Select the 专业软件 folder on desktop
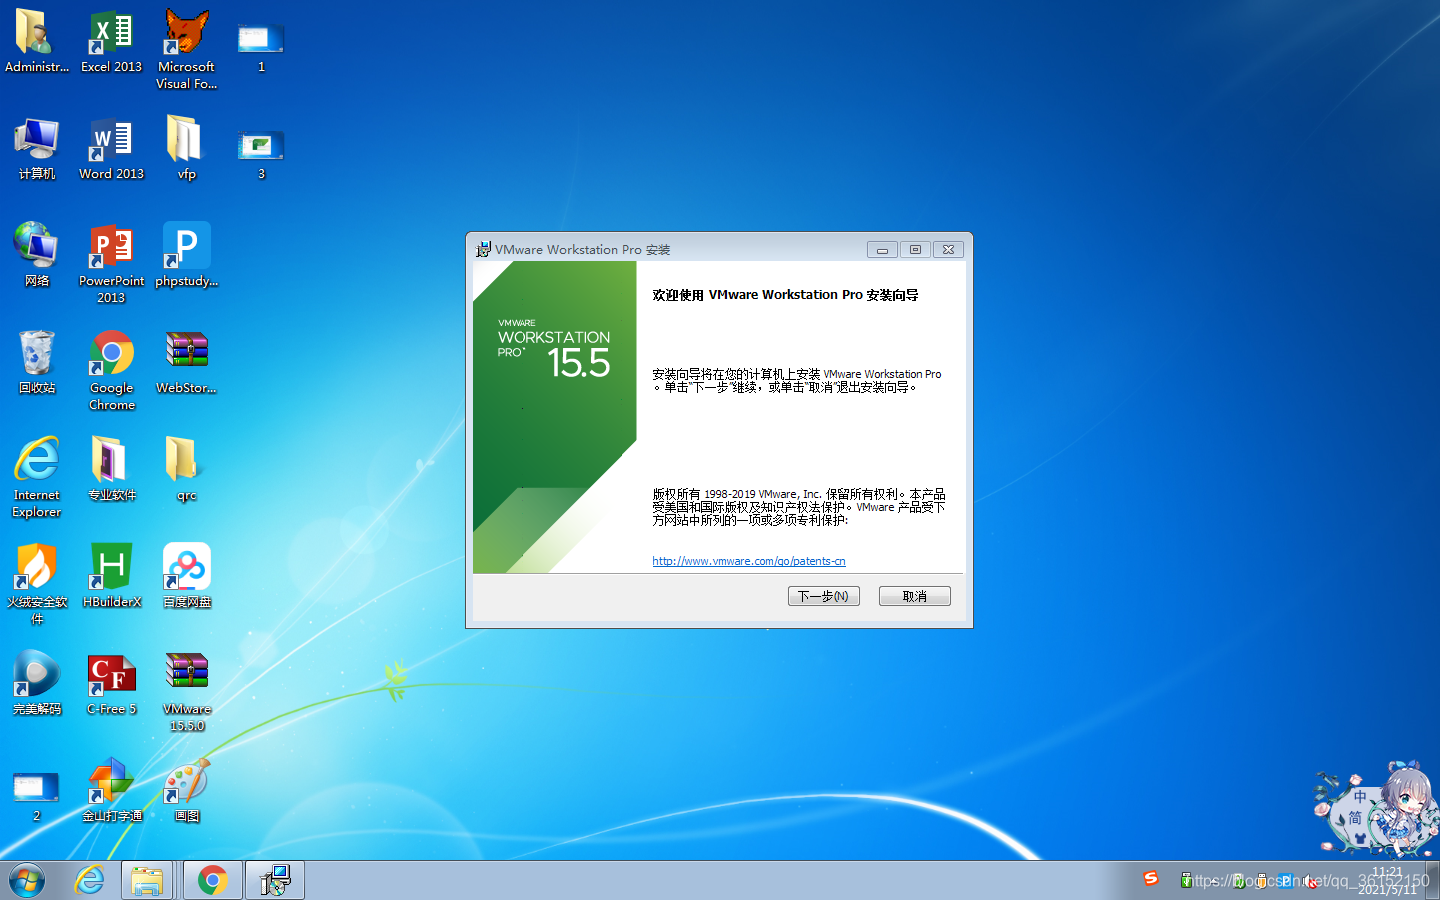The image size is (1440, 900). 111,470
